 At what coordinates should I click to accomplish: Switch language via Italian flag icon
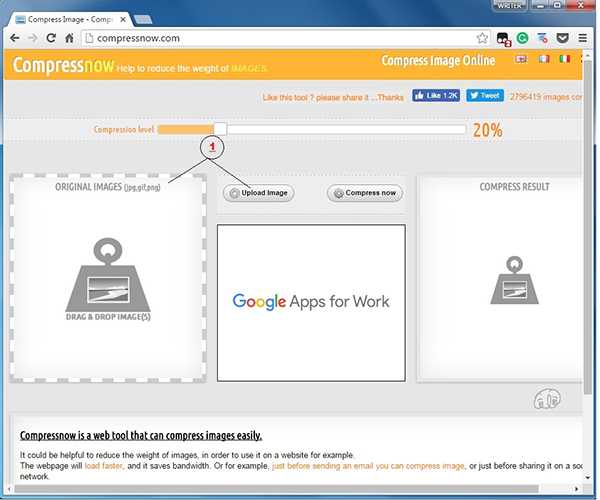coord(565,59)
